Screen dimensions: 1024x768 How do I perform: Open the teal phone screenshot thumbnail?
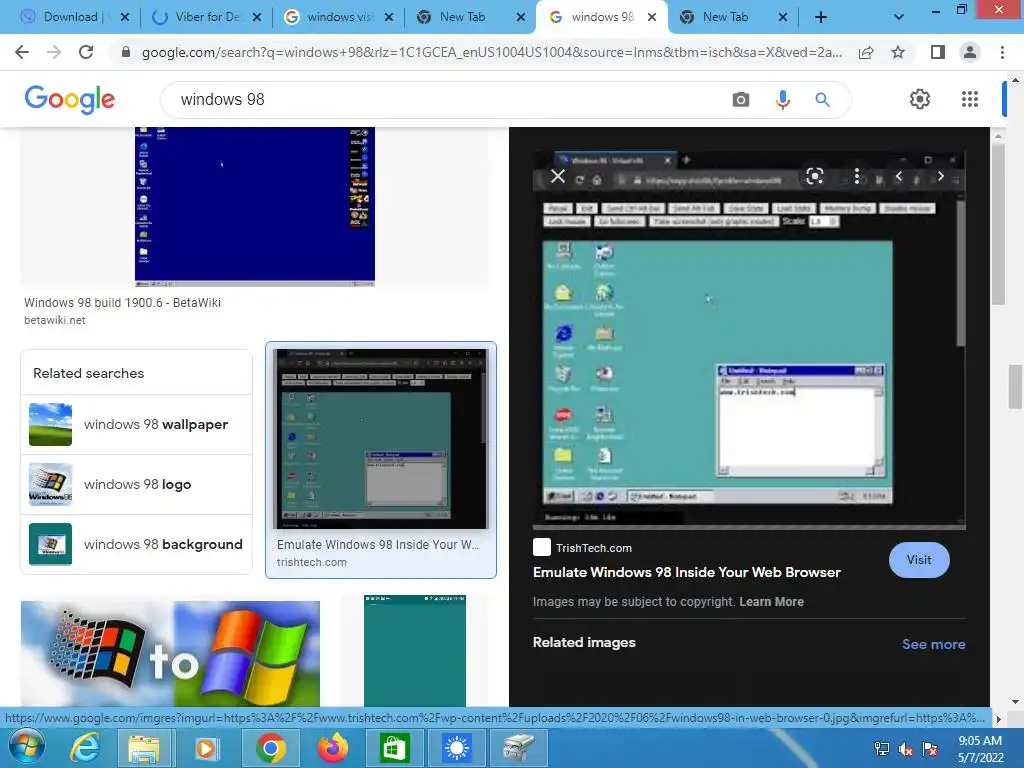415,650
